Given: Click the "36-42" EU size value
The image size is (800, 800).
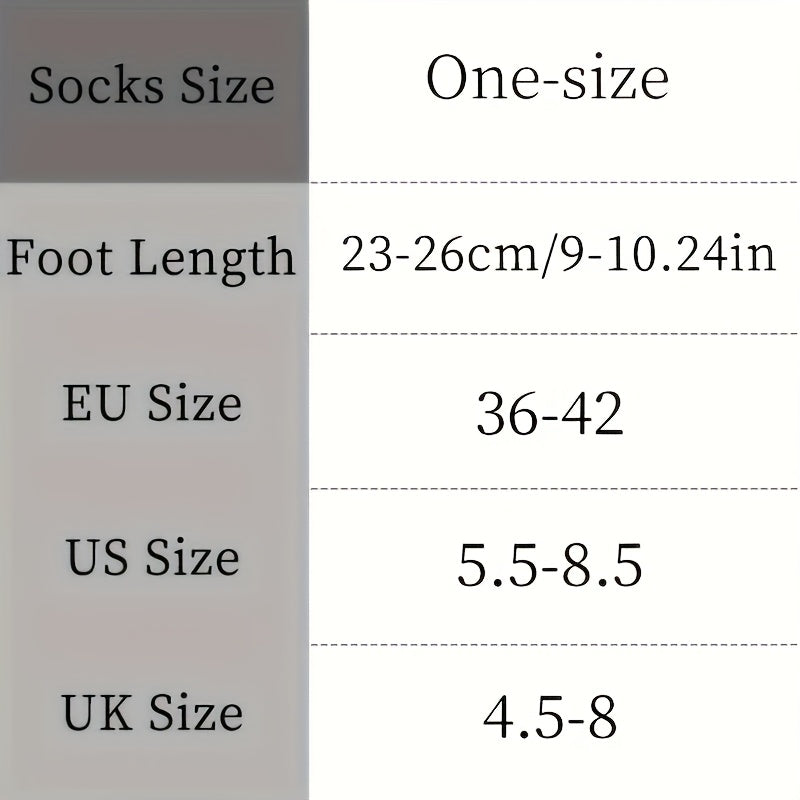Looking at the screenshot, I should (549, 413).
